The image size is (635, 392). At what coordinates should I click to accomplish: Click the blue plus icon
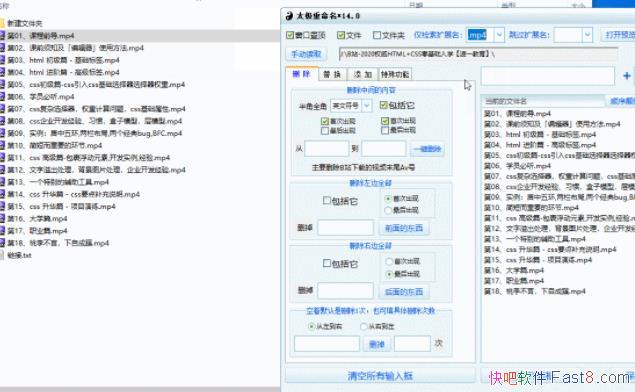[x=626, y=76]
